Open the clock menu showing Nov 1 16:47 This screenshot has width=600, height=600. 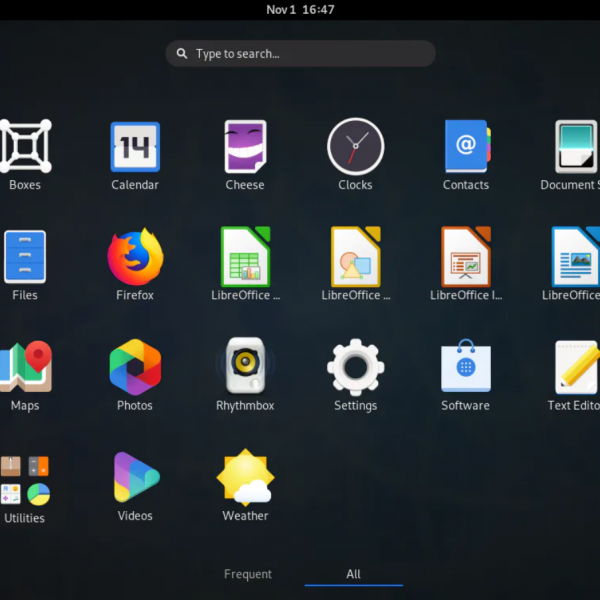(300, 9)
